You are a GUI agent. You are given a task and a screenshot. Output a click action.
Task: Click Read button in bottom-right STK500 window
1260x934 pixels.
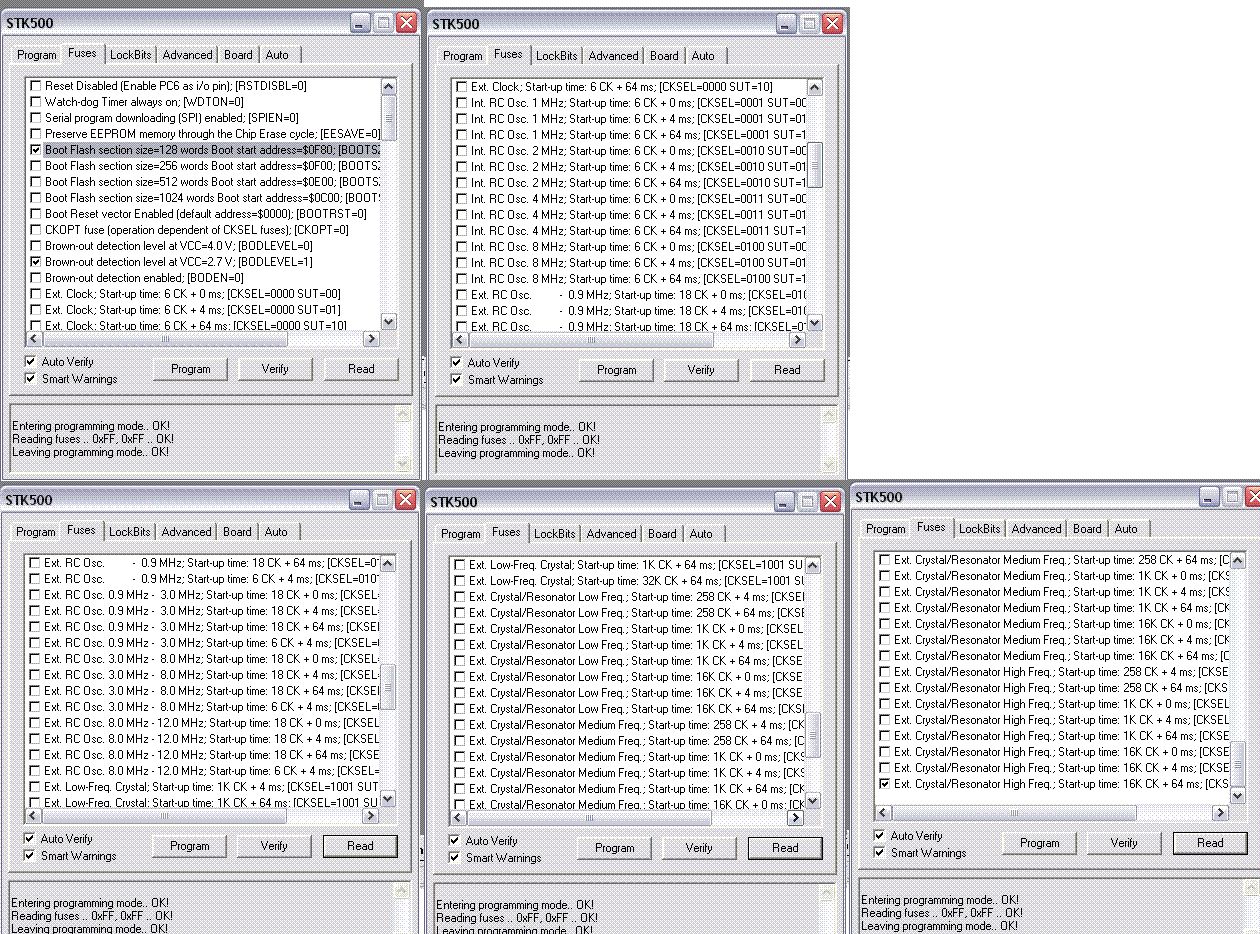click(1210, 843)
